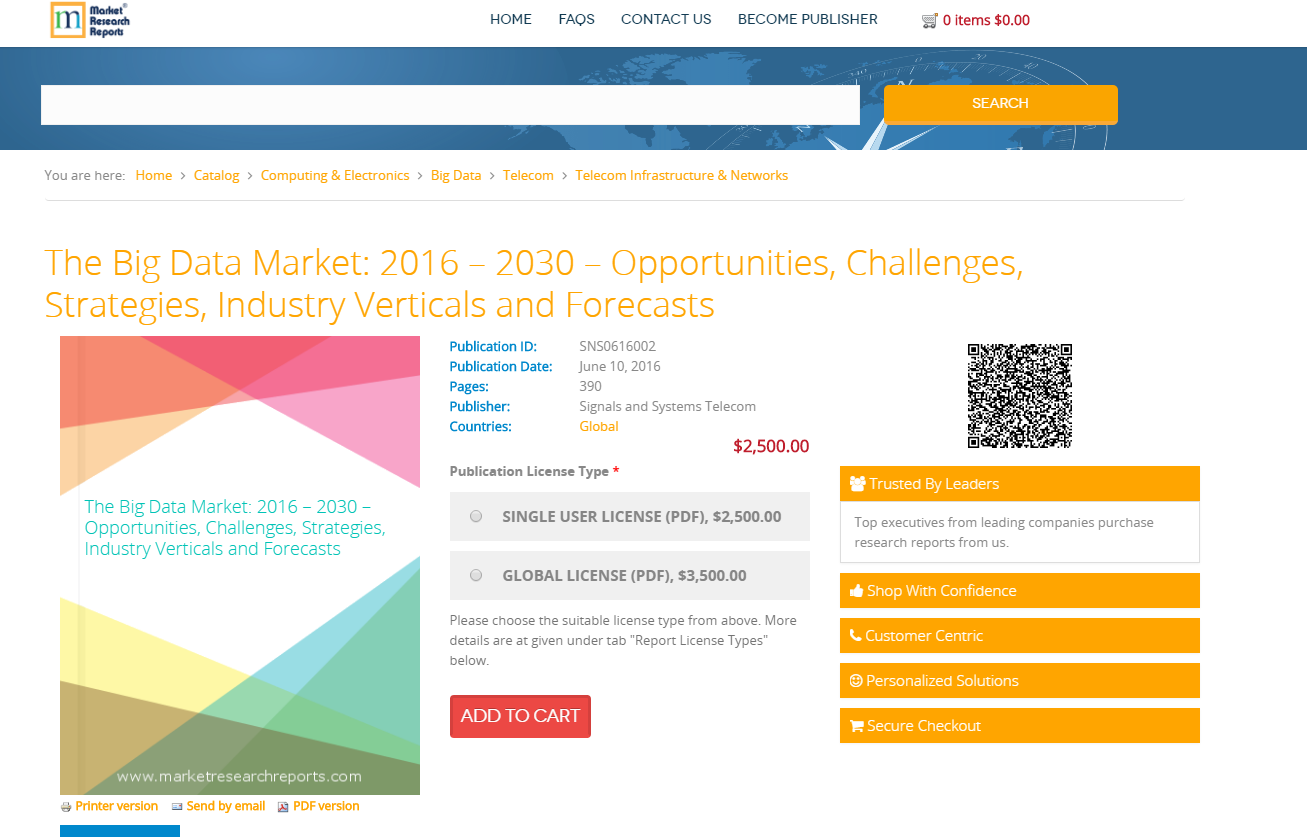Open the shopping cart icon
The width and height of the screenshot is (1307, 837).
pos(929,20)
